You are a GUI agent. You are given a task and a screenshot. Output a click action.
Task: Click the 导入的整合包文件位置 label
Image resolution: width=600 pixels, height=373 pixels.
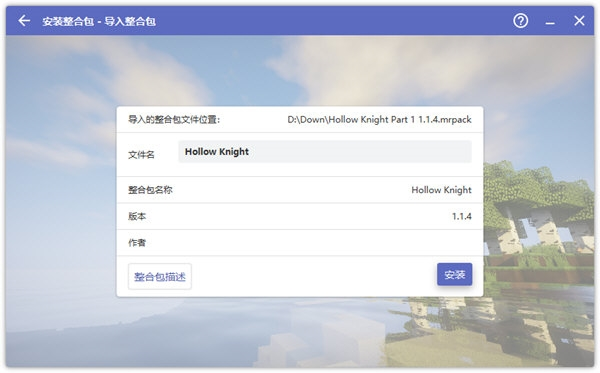click(x=174, y=120)
